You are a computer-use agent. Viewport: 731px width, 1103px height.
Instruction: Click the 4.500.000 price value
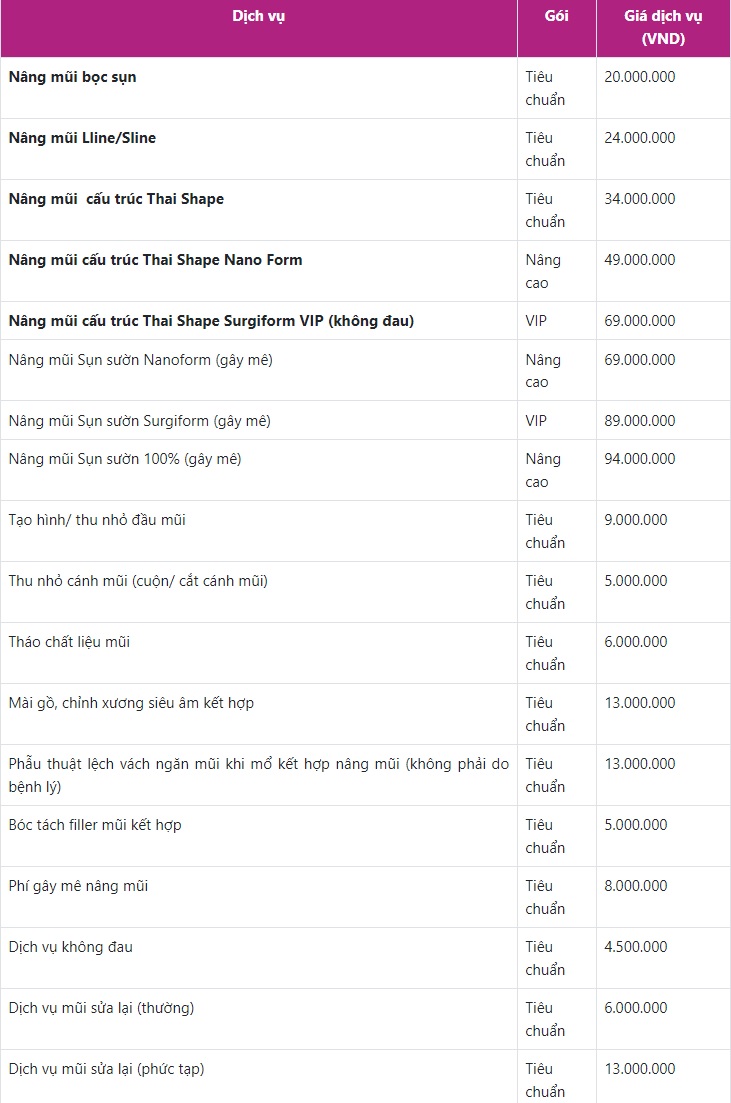[x=636, y=947]
